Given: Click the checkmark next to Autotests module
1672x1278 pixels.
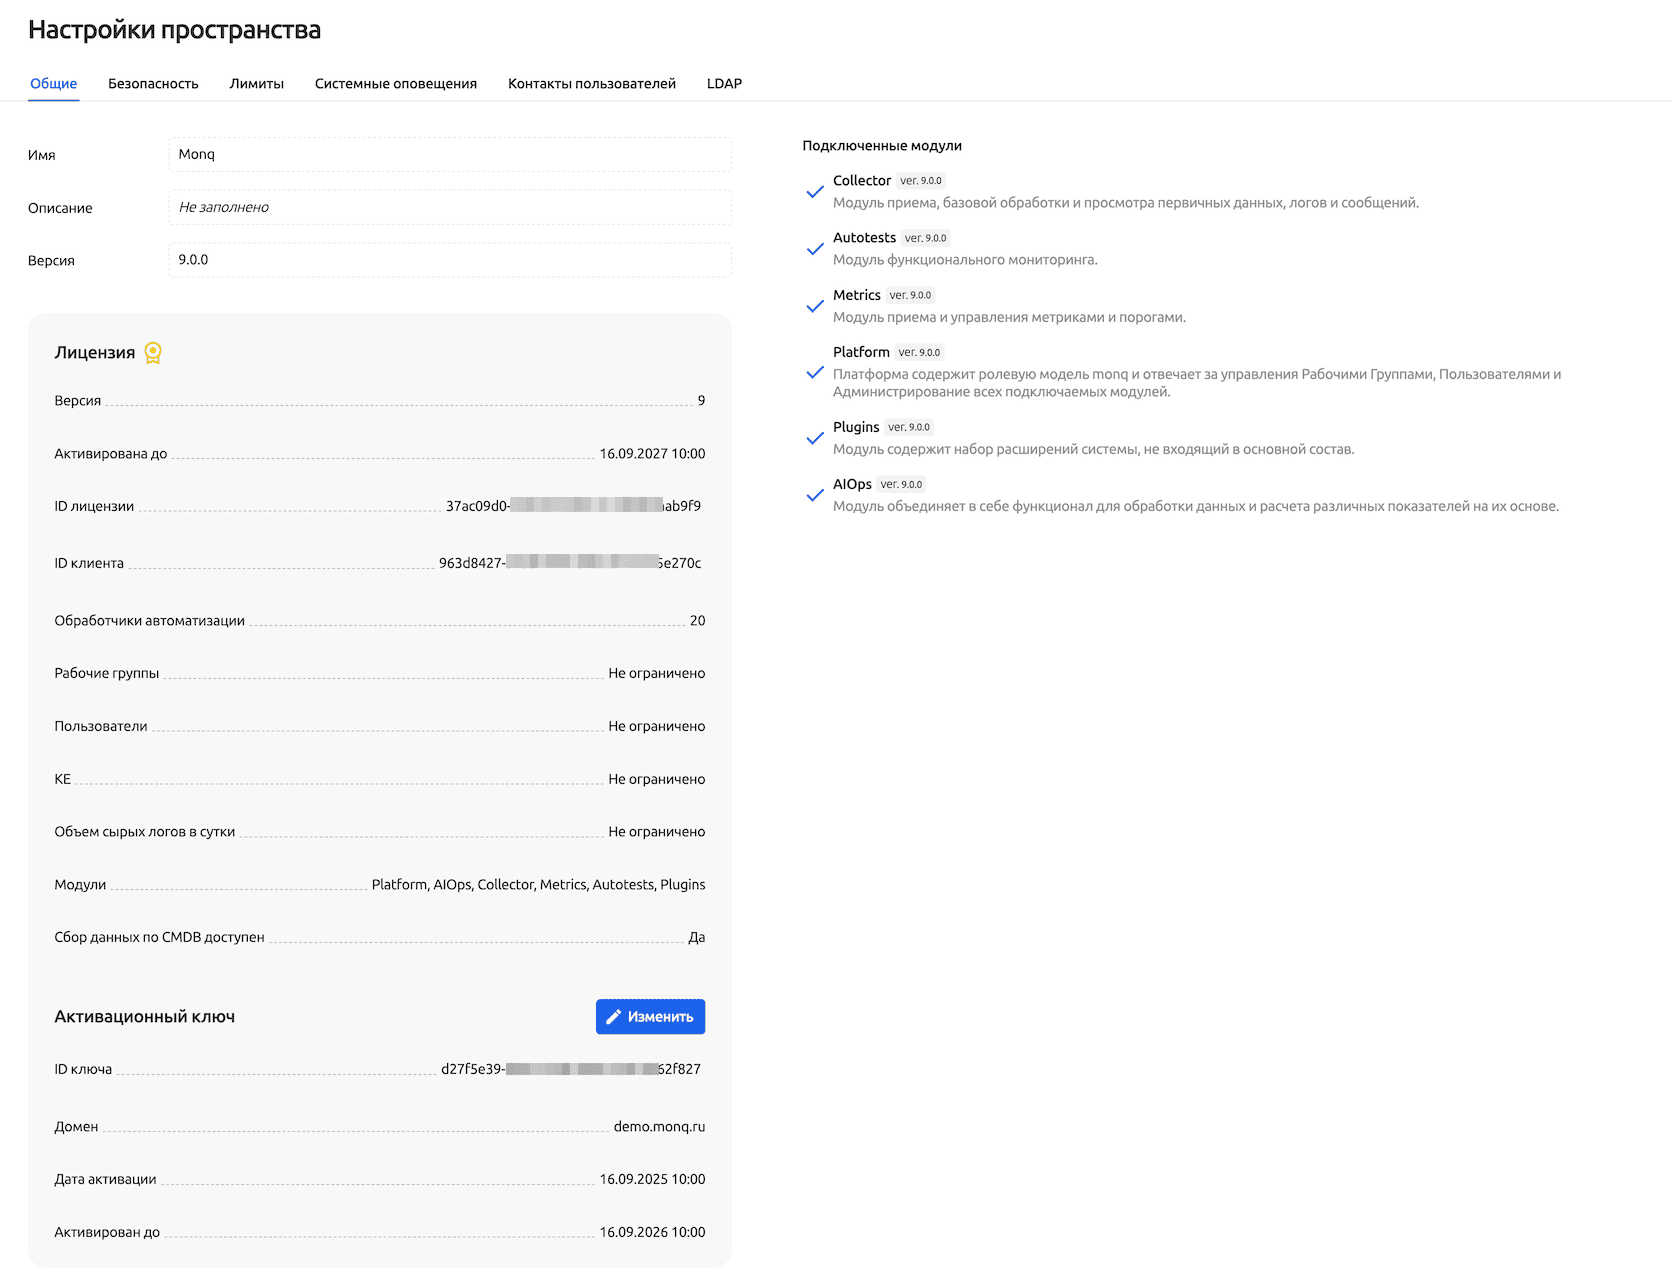Looking at the screenshot, I should coord(815,249).
